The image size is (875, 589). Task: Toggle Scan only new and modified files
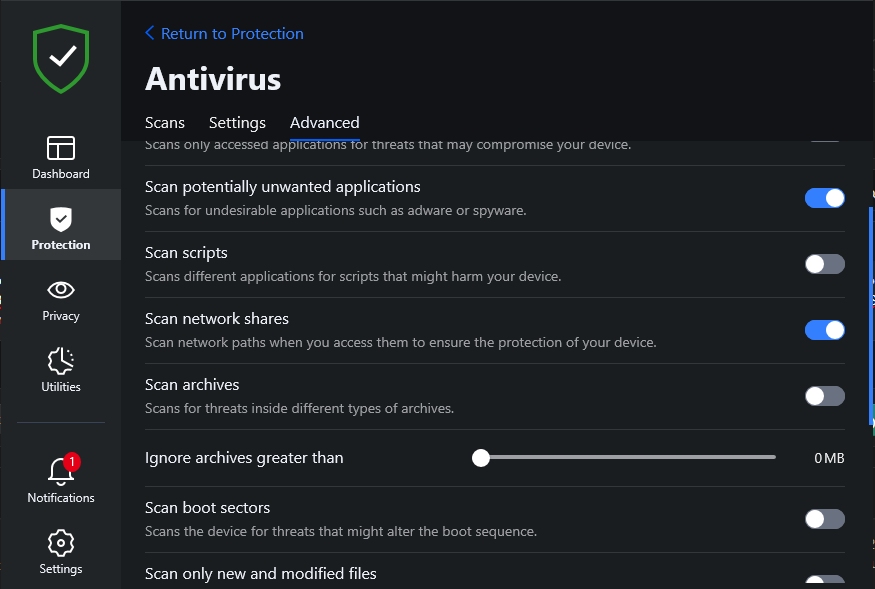pos(825,581)
